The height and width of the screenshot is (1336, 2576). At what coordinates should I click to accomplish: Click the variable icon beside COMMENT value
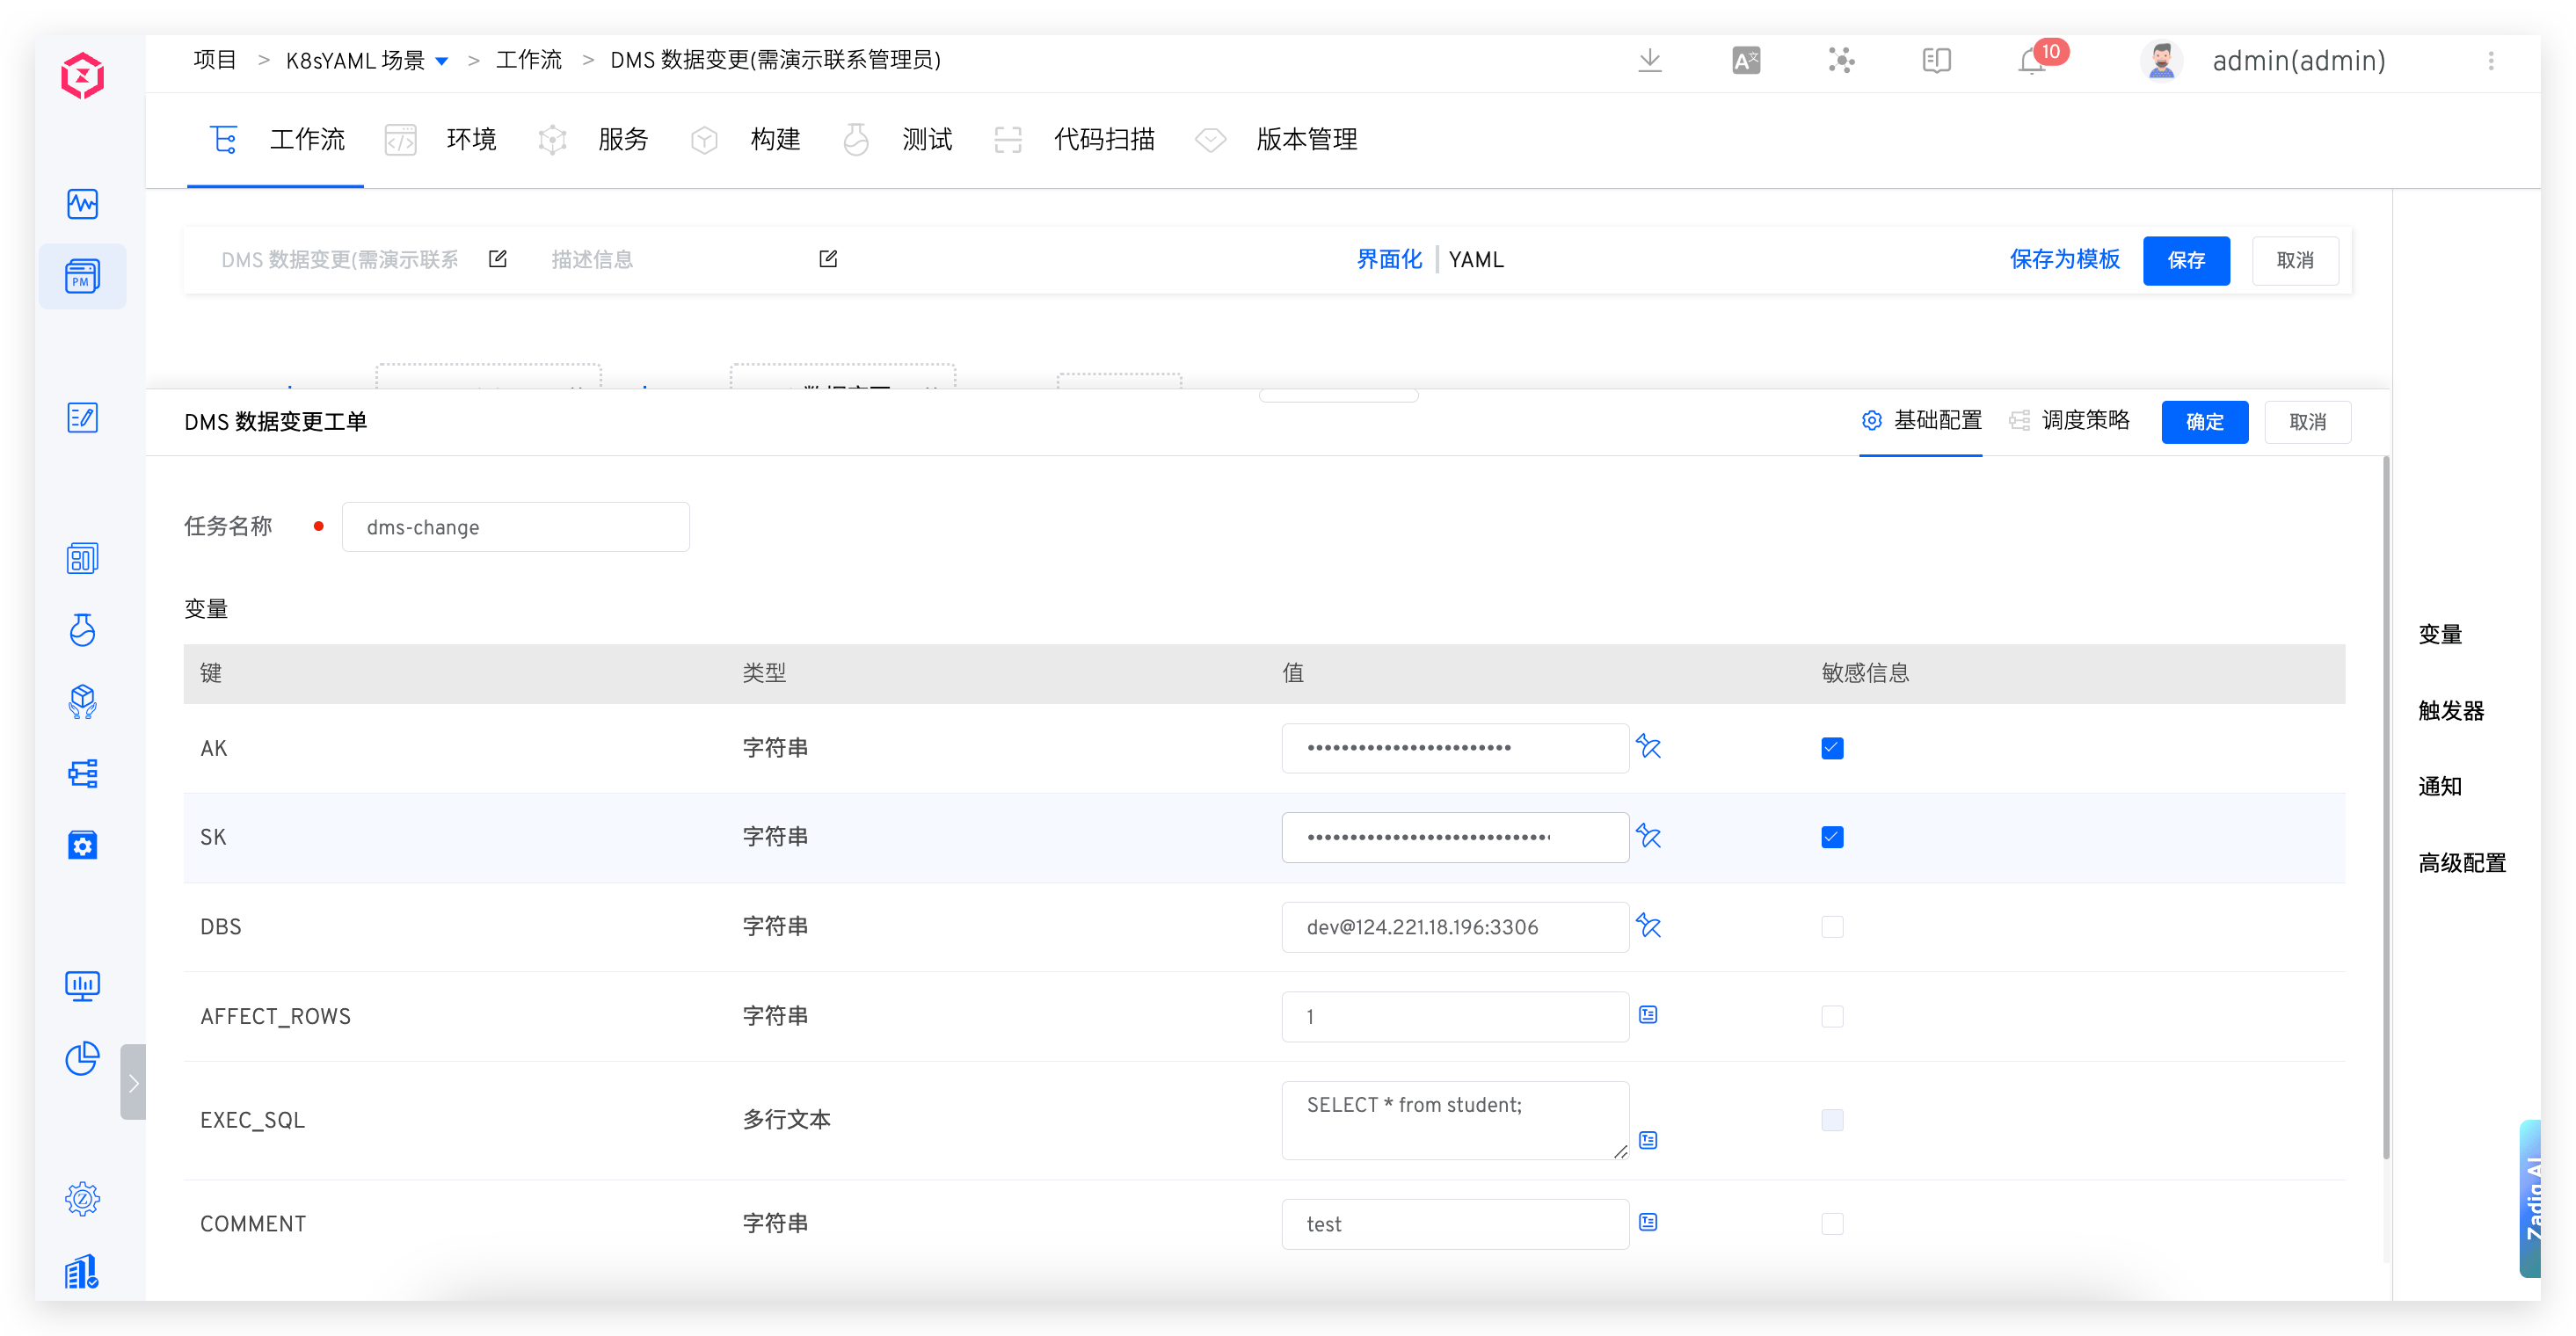pyautogui.click(x=1648, y=1222)
